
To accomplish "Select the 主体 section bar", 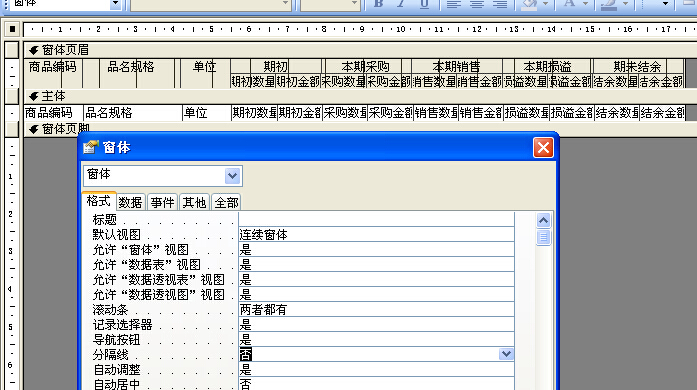I will click(360, 96).
